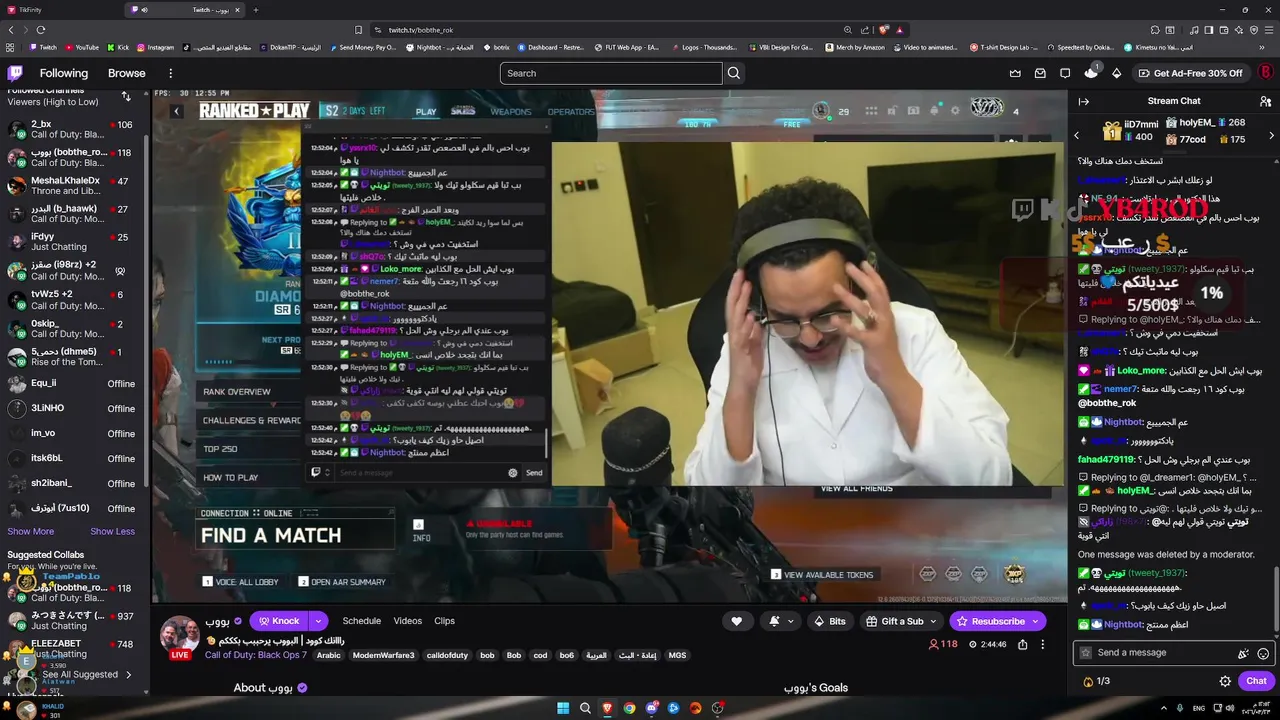
Task: Expand the notification bell dropdown arrow
Action: coord(790,621)
